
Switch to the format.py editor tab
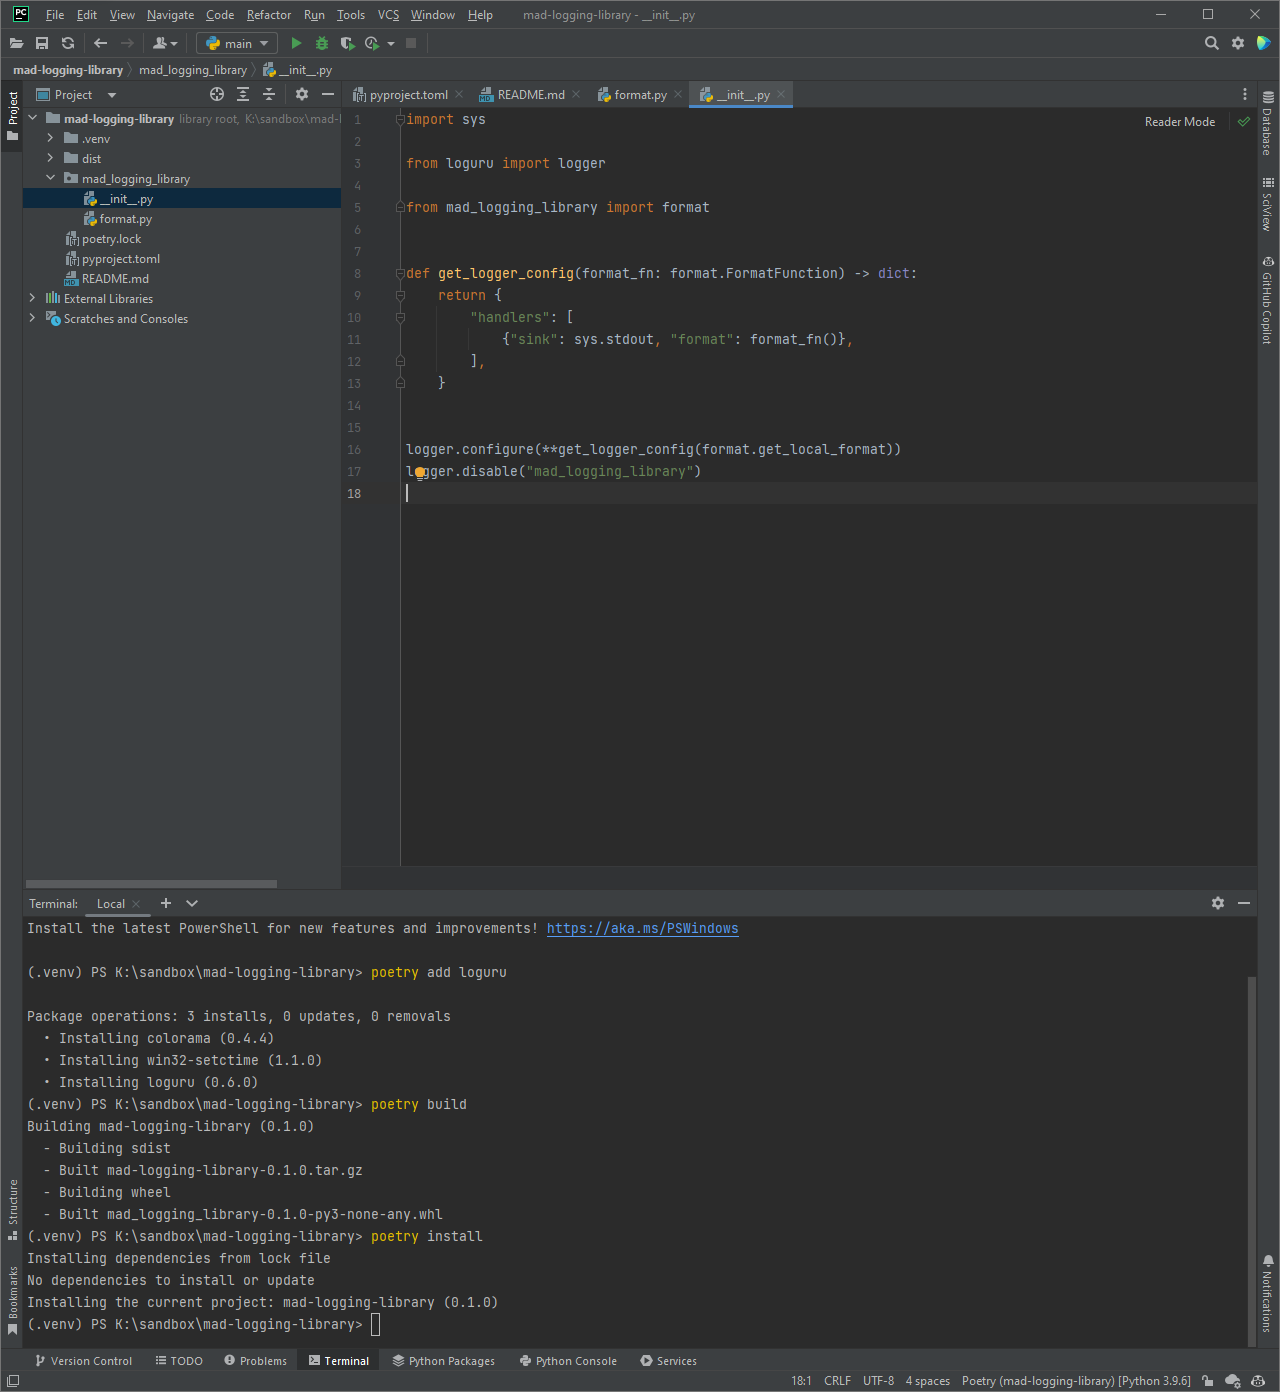(638, 94)
